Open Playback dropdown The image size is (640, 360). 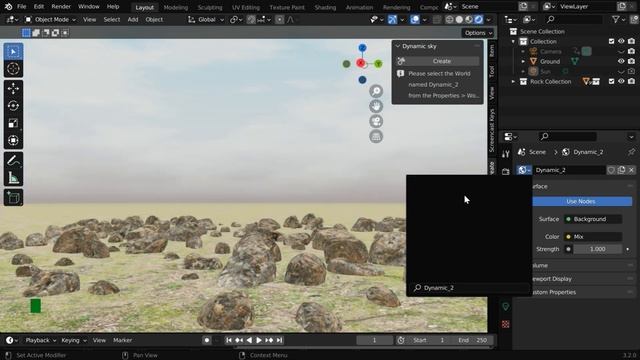coord(40,340)
